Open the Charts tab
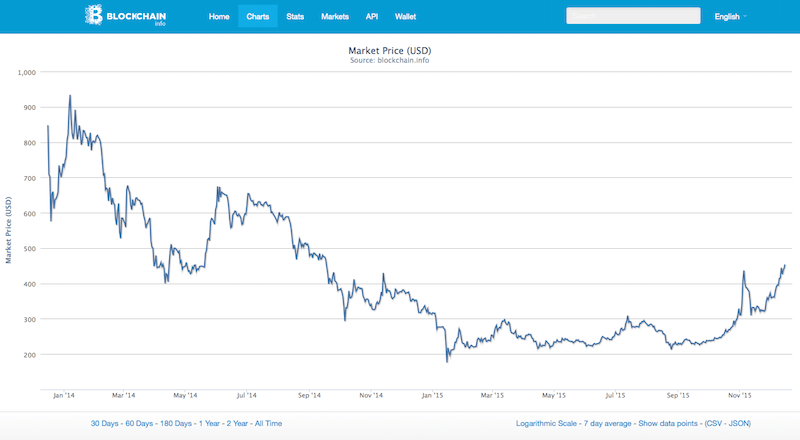This screenshot has width=800, height=440. (258, 16)
